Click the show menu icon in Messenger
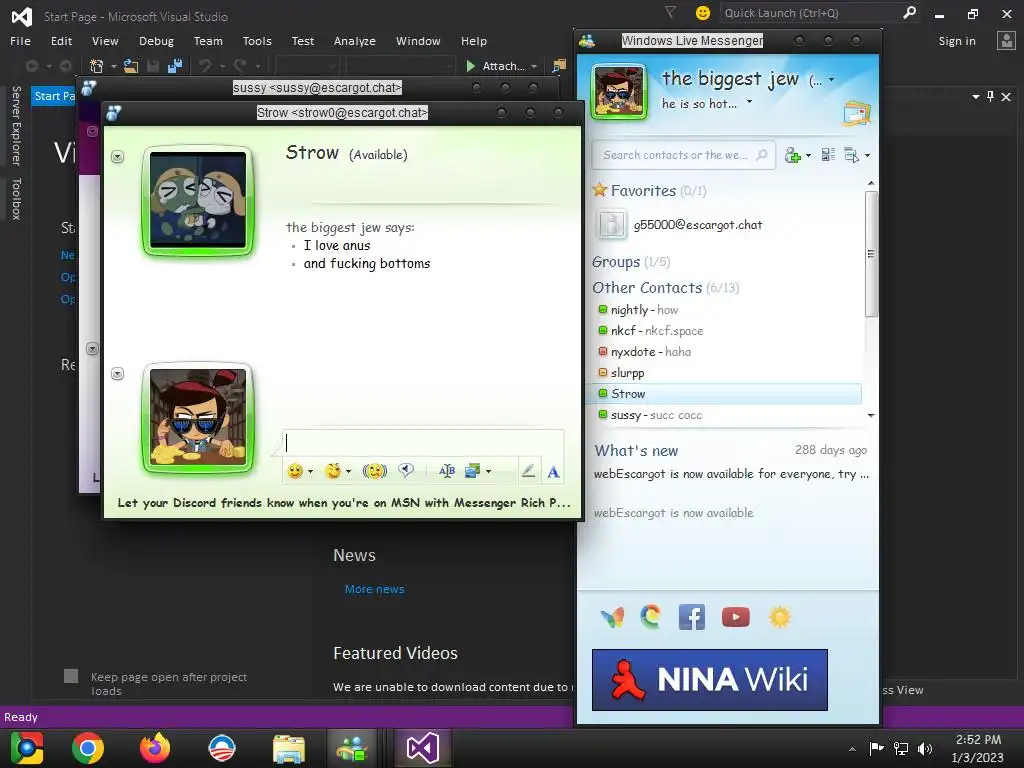The height and width of the screenshot is (768, 1024). 851,155
